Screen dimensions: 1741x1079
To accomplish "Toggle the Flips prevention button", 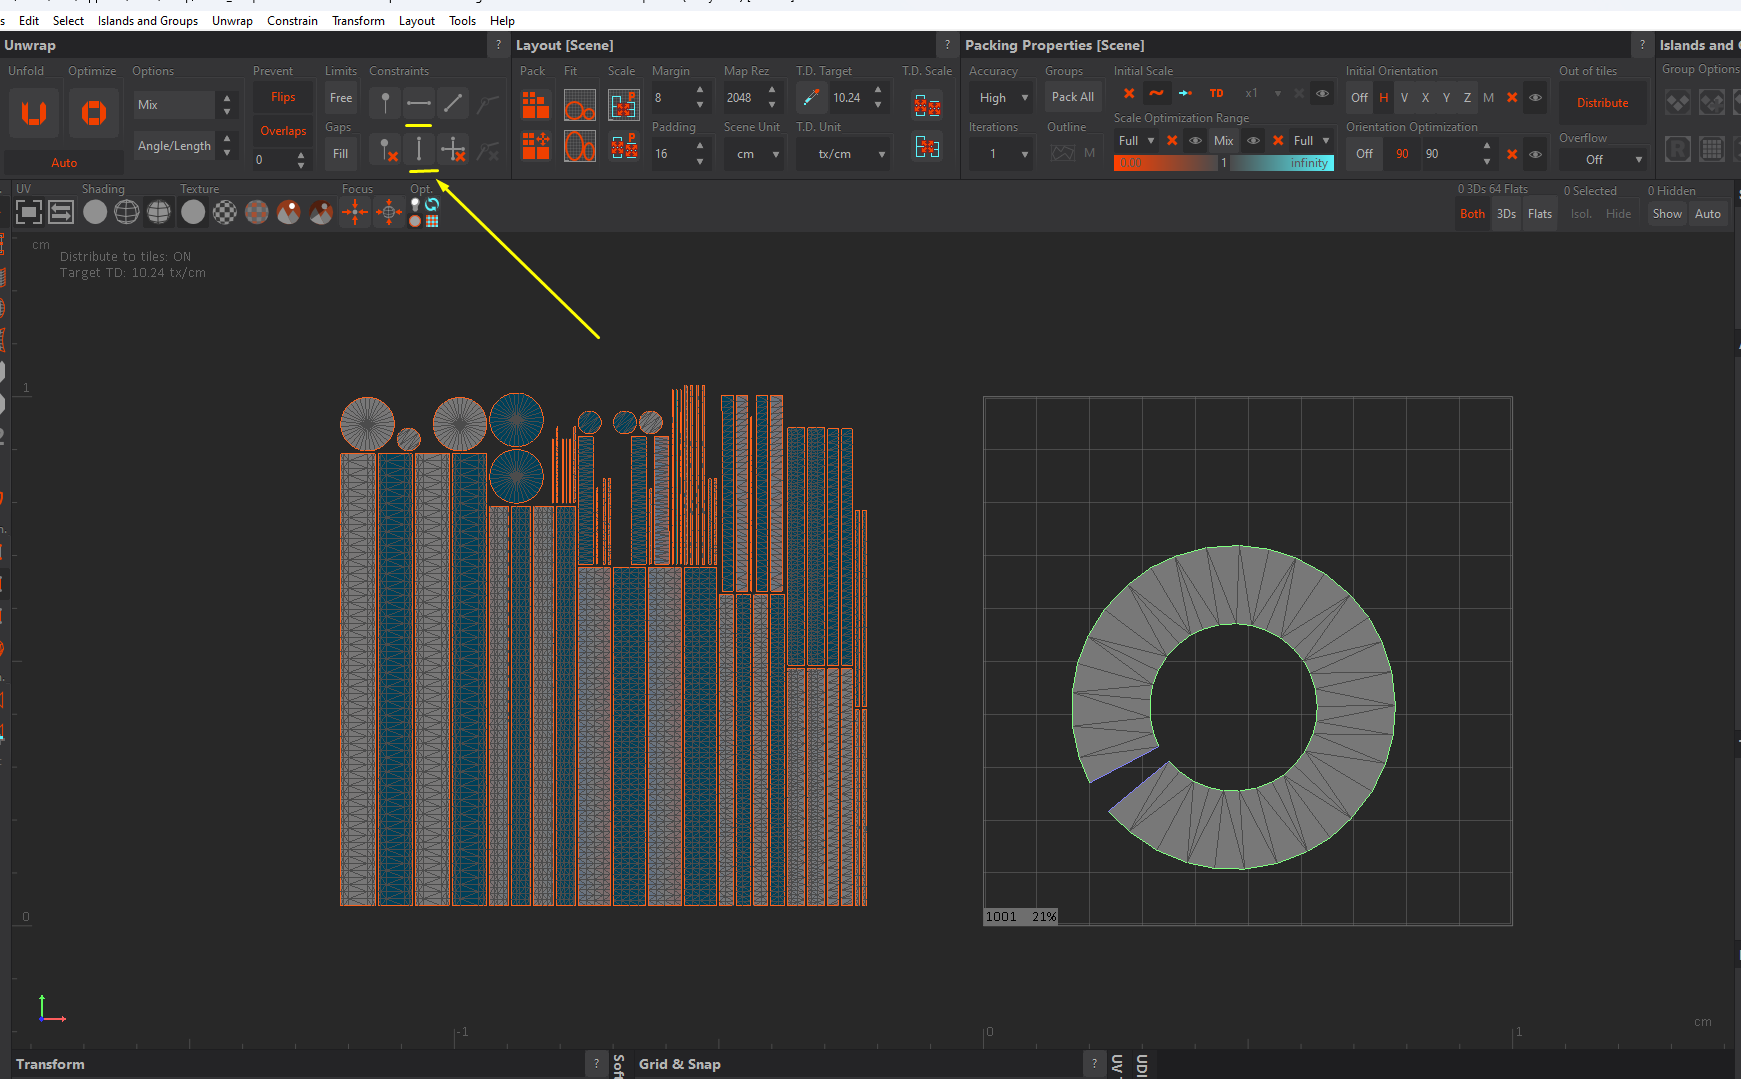I will tap(283, 98).
